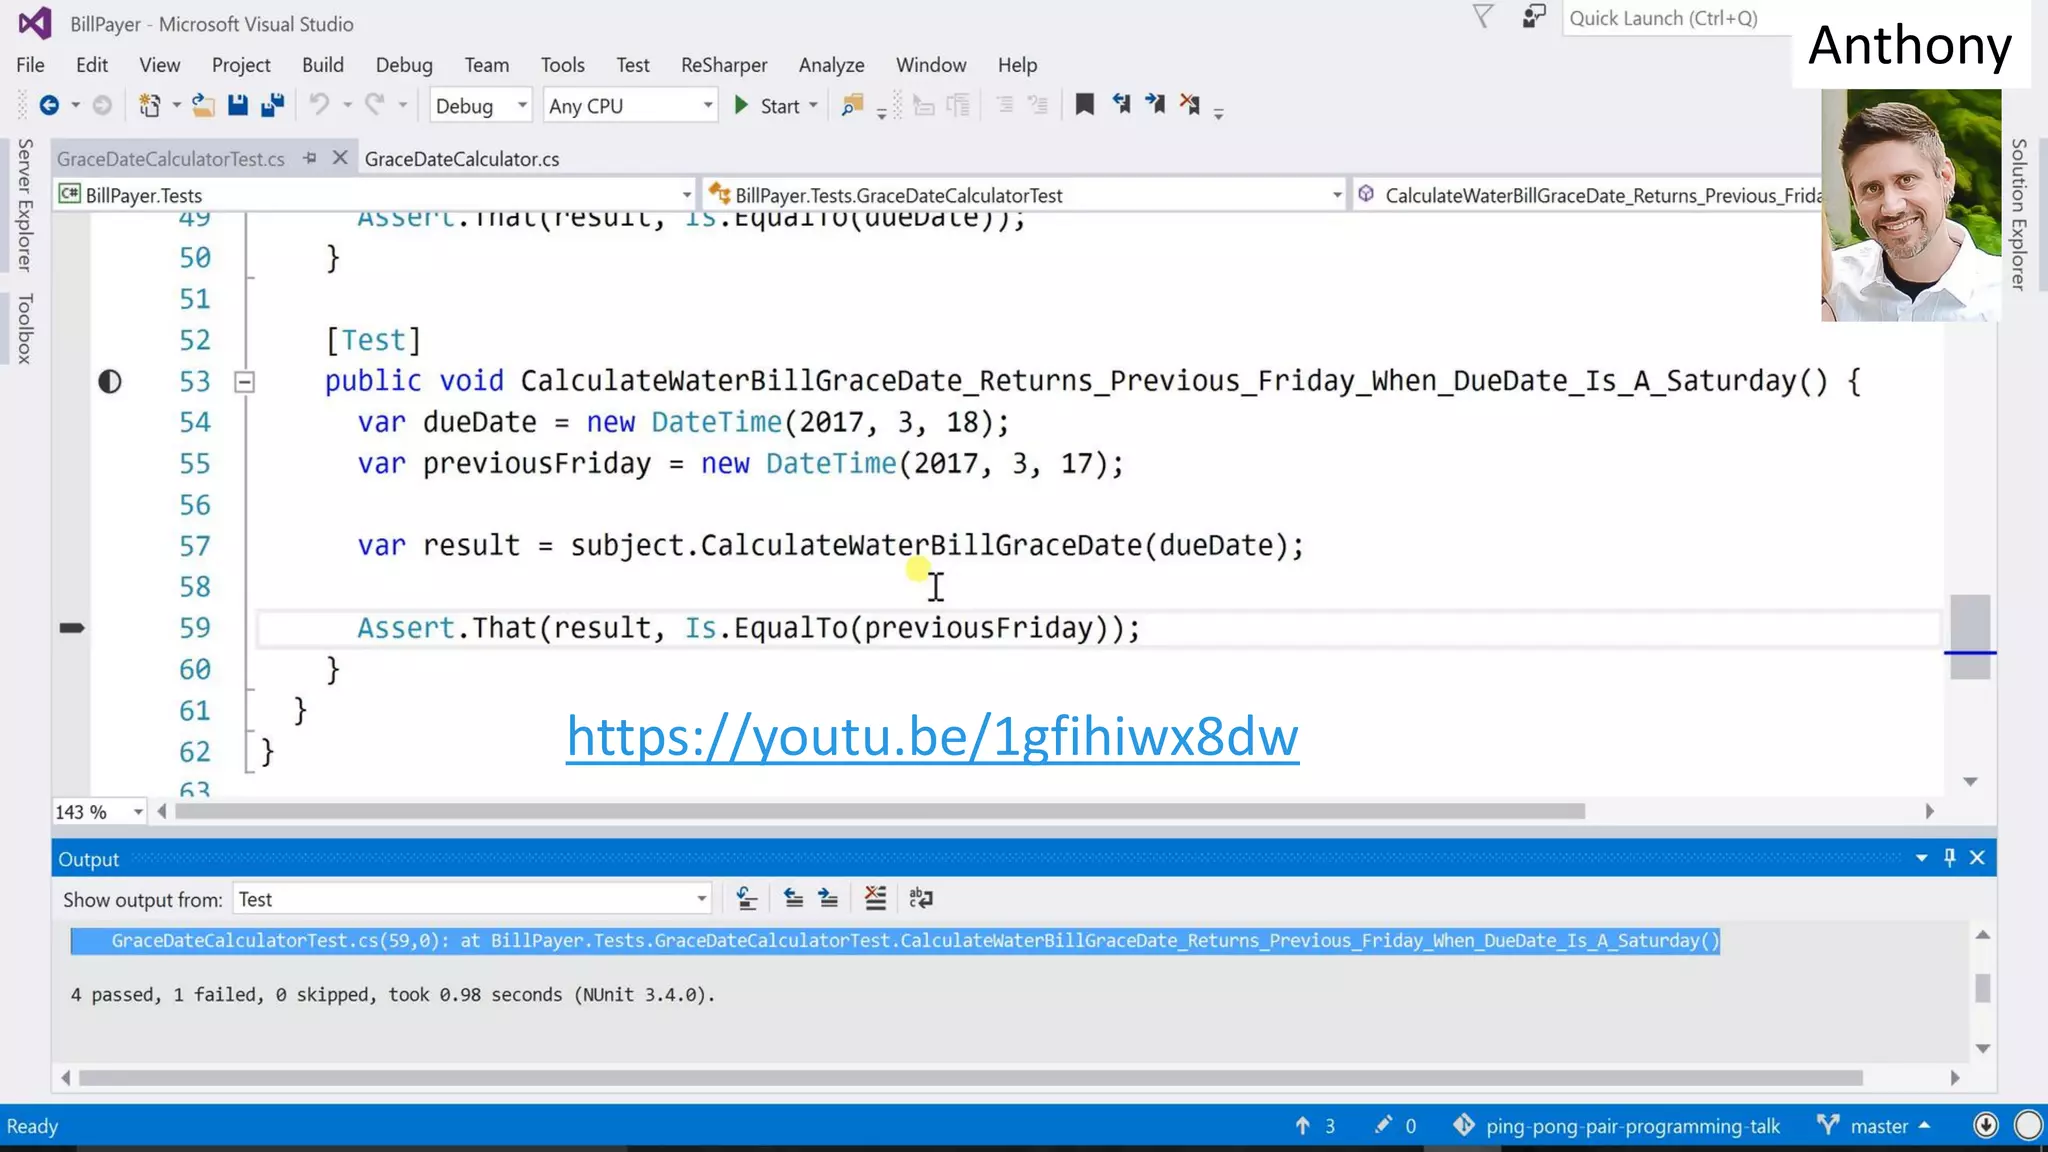Toggle word wrap in the Output window
Image resolution: width=2048 pixels, height=1152 pixels.
[921, 898]
